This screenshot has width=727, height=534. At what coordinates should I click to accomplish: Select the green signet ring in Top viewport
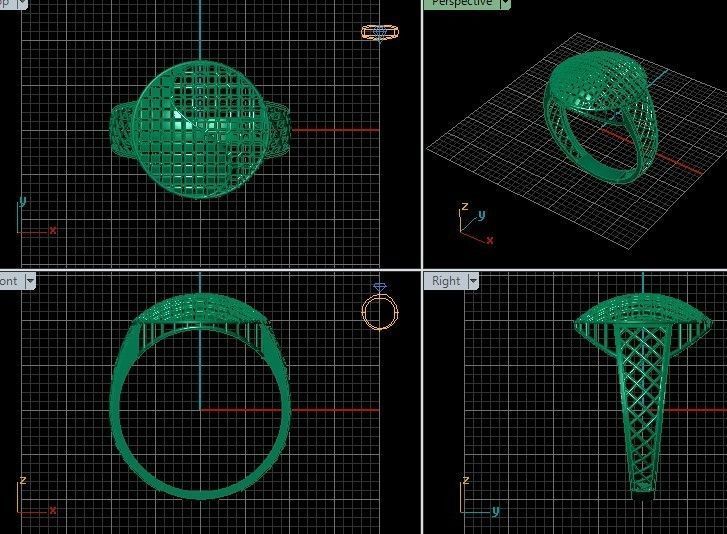pos(200,130)
